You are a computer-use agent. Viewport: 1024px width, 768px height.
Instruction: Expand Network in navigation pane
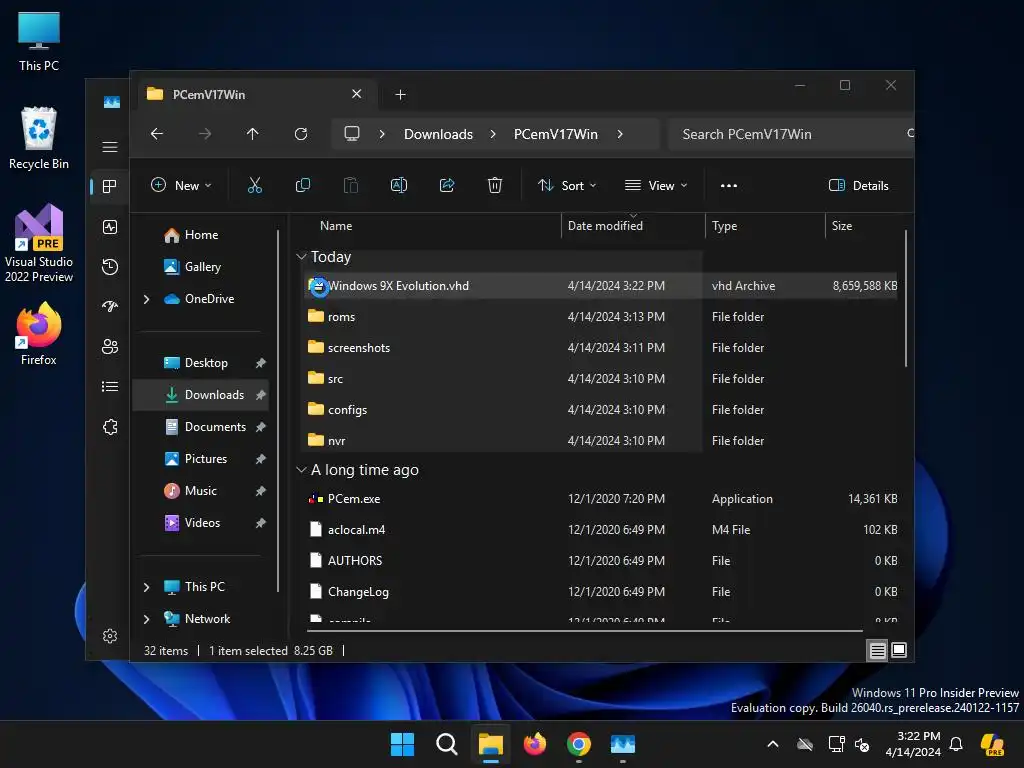tap(146, 619)
